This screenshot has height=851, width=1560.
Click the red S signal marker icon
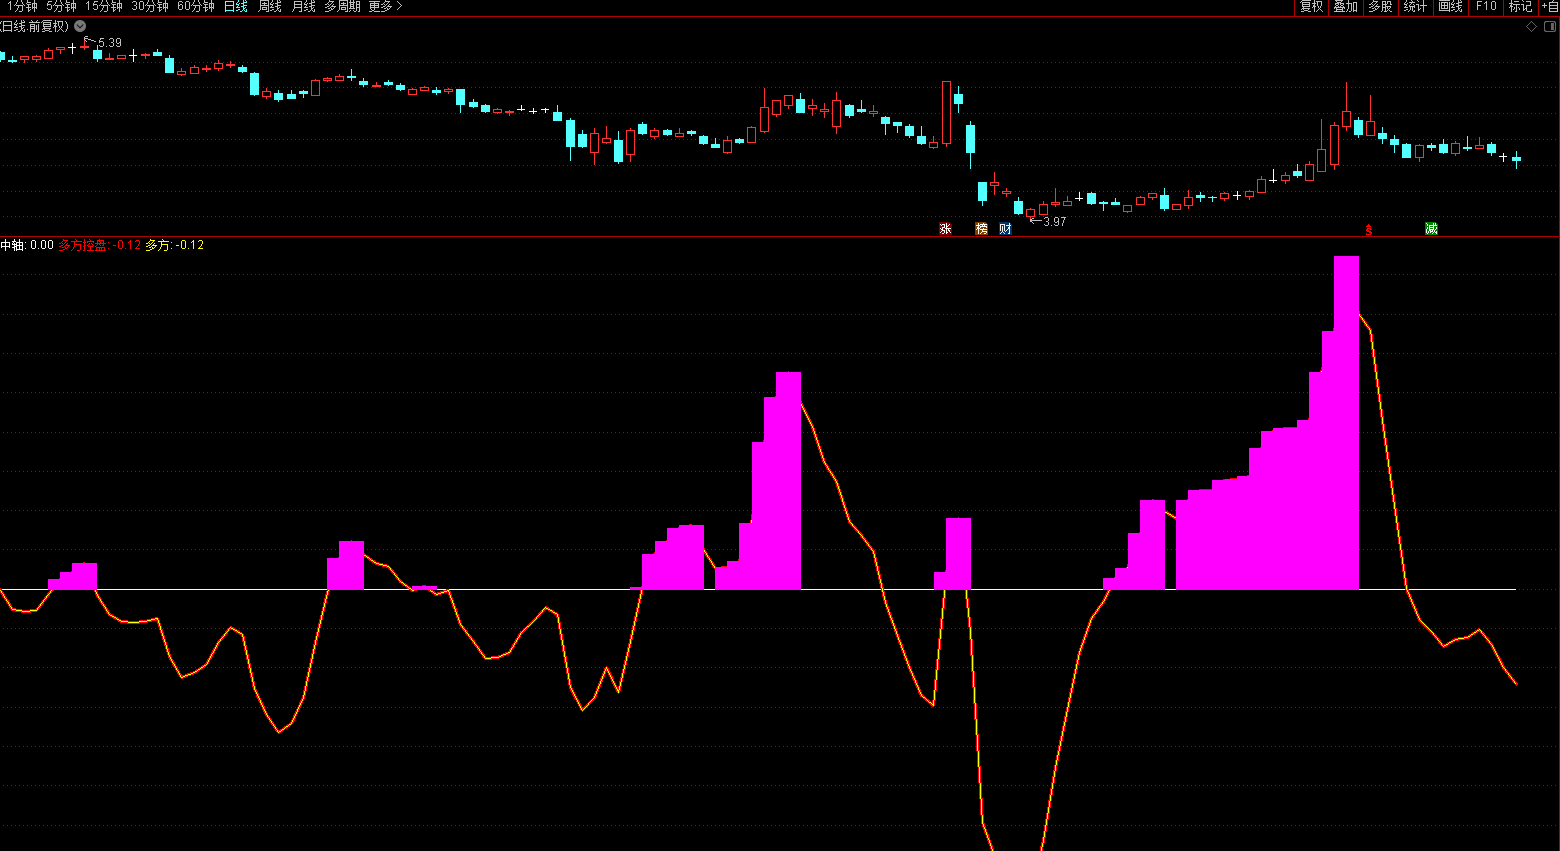(1369, 230)
